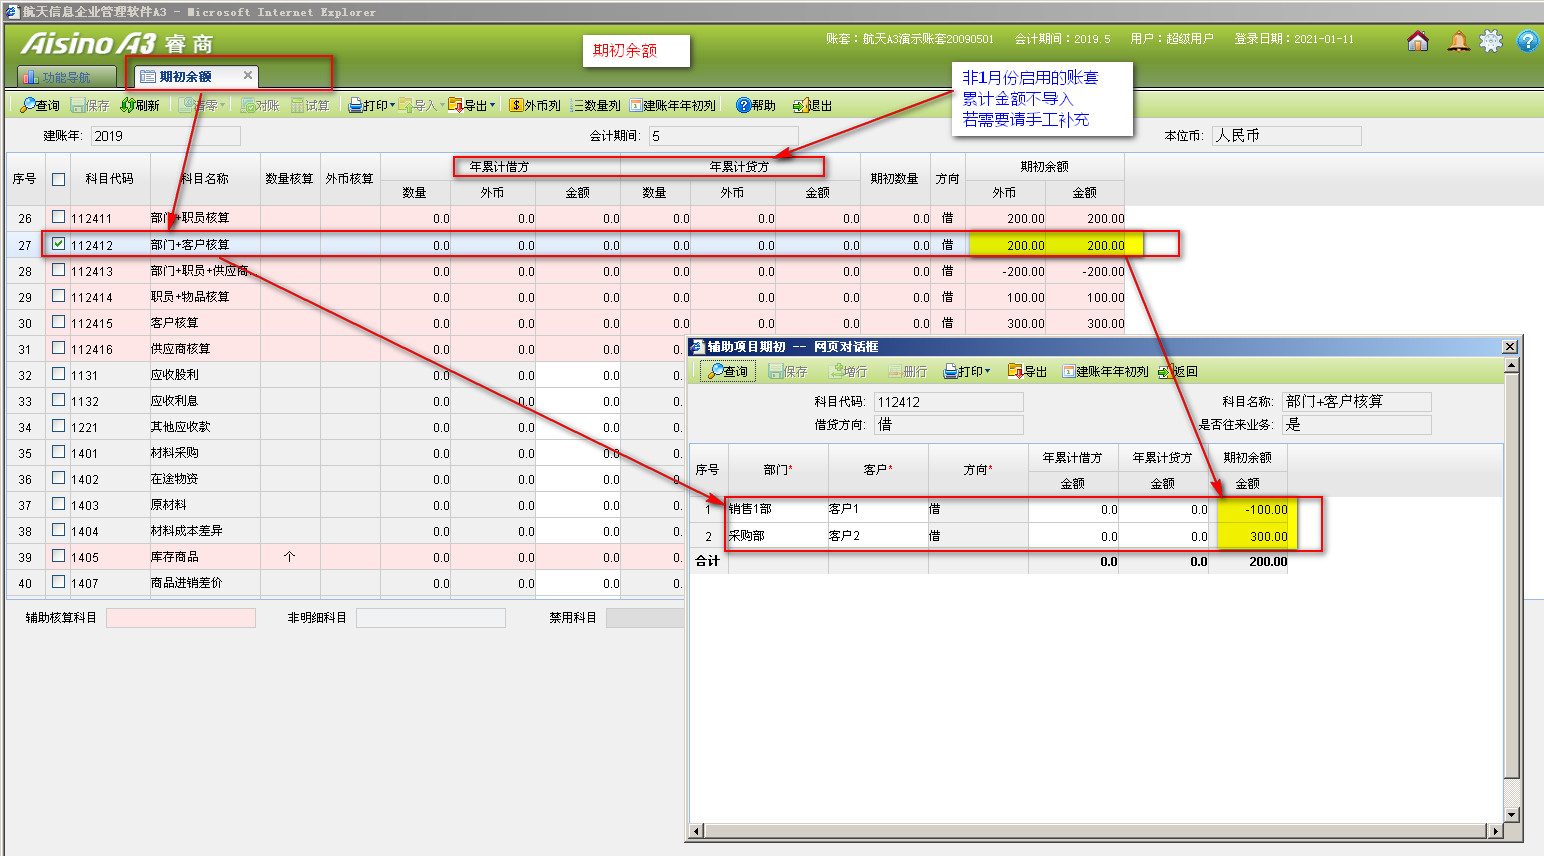Click 返回 in the auxiliary dialog toolbar
Viewport: 1544px width, 856px height.
[1178, 371]
